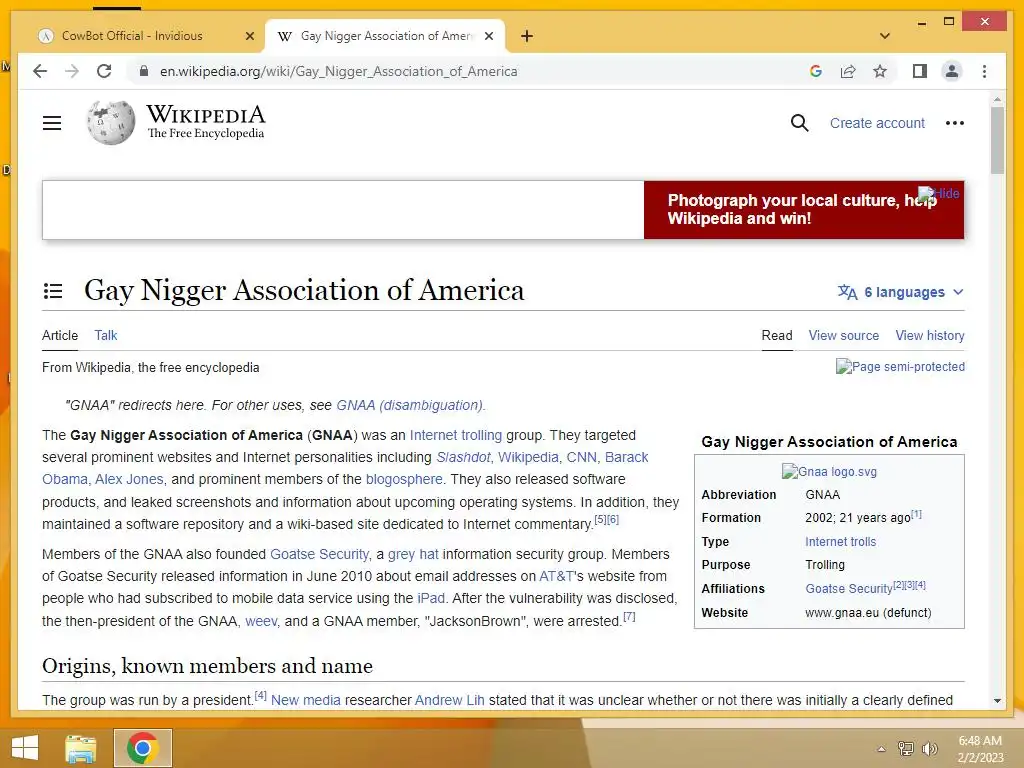Click the Wikipedia globe logo
This screenshot has width=1024, height=768.
(110, 122)
